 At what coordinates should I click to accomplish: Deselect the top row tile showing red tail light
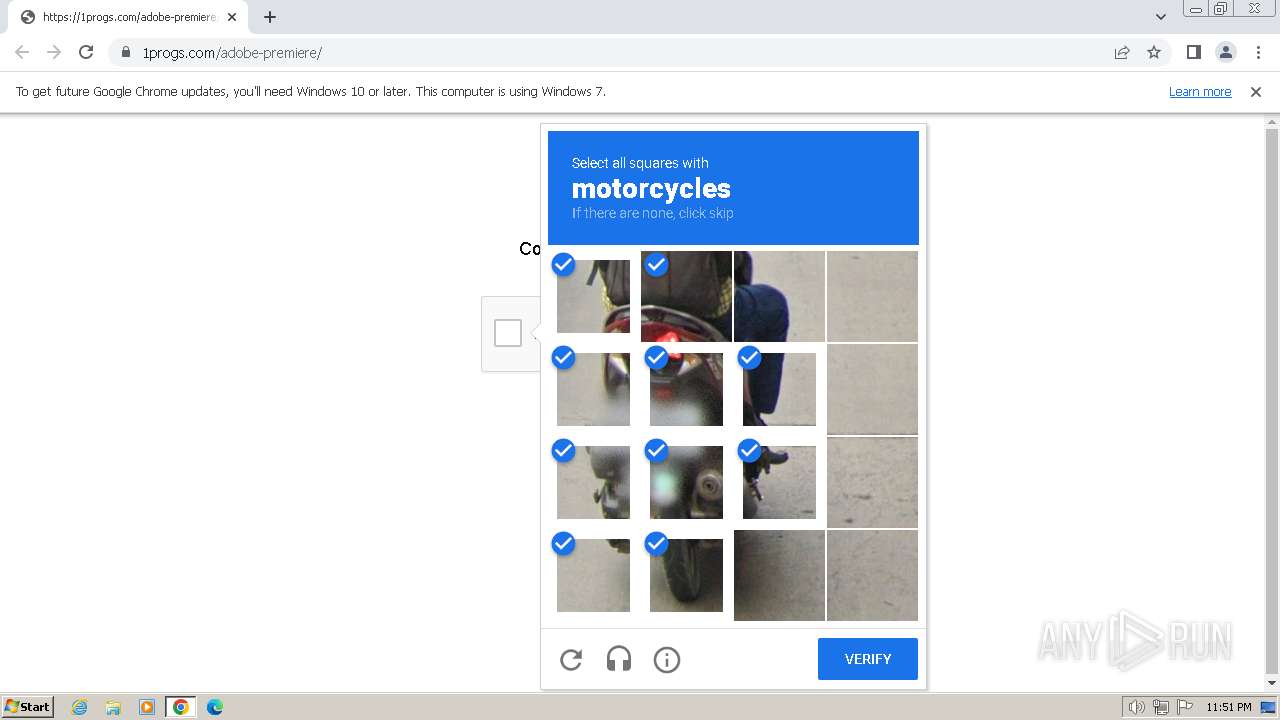pyautogui.click(x=686, y=296)
